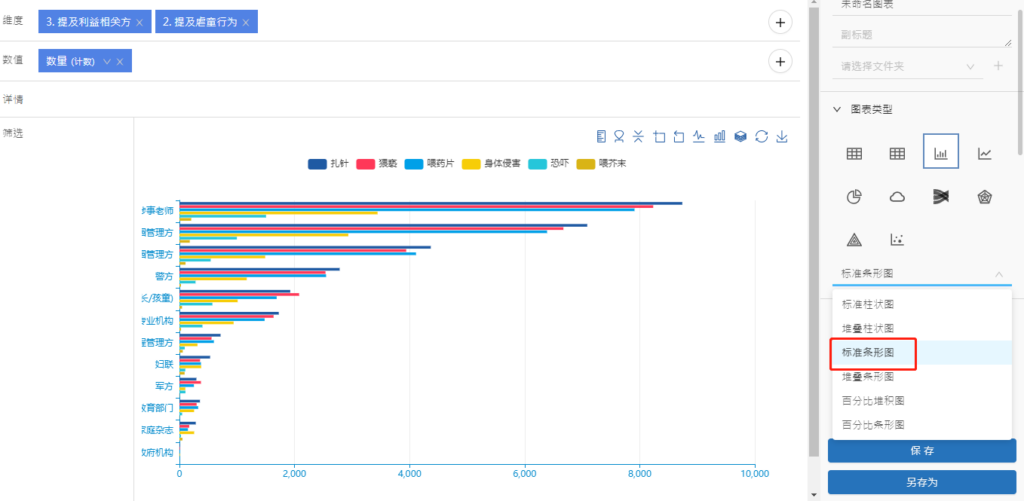This screenshot has width=1024, height=501.
Task: Select the bar chart type icon
Action: pos(941,153)
